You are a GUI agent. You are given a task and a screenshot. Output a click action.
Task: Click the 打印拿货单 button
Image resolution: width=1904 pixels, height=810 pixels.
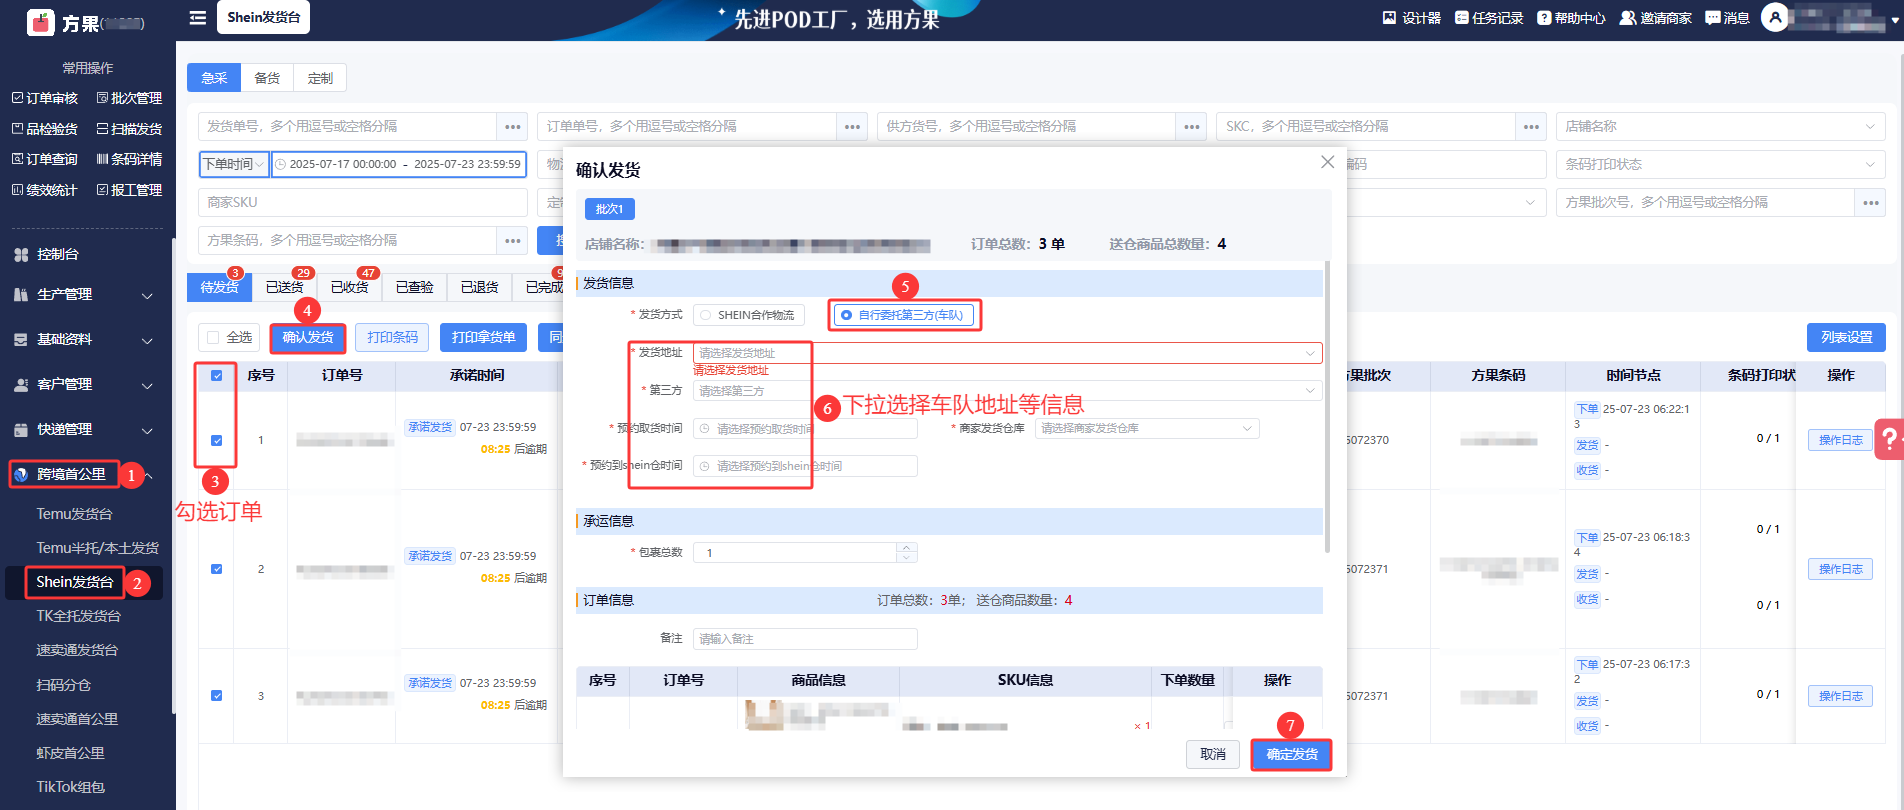pos(484,338)
